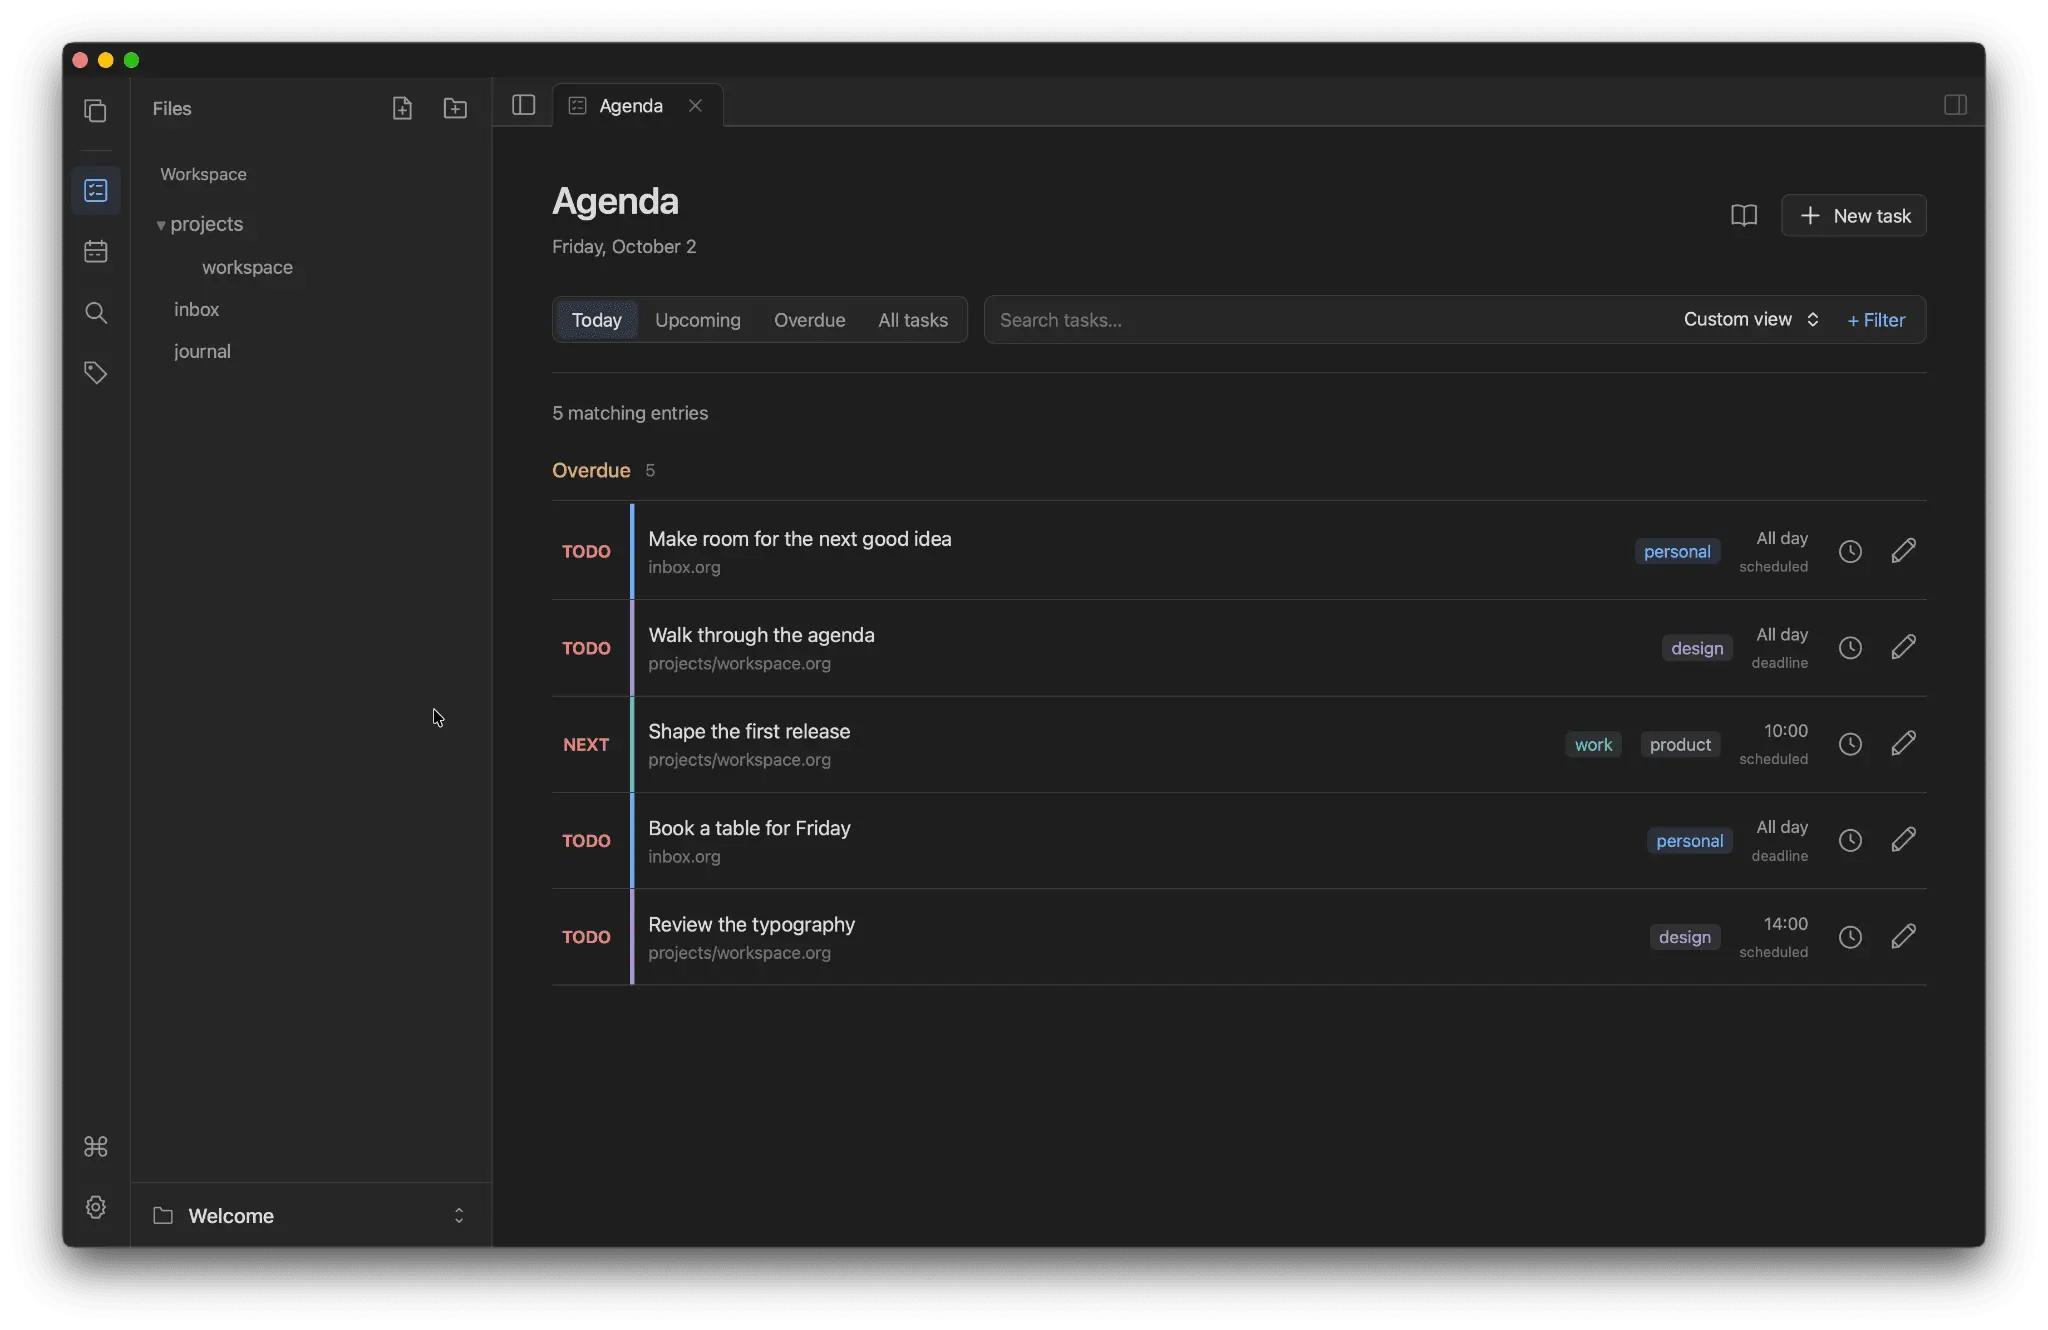Open the tags icon in the sidebar
Image resolution: width=2048 pixels, height=1330 pixels.
(96, 373)
